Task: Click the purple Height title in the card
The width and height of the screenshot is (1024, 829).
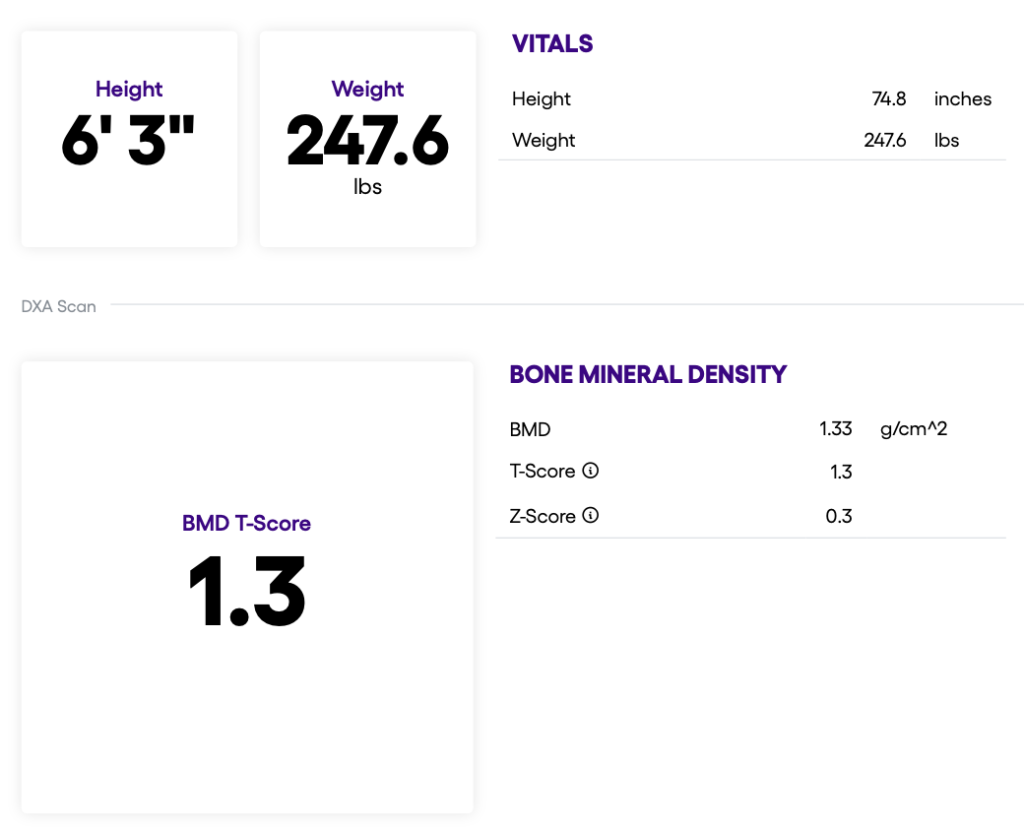Action: click(129, 89)
